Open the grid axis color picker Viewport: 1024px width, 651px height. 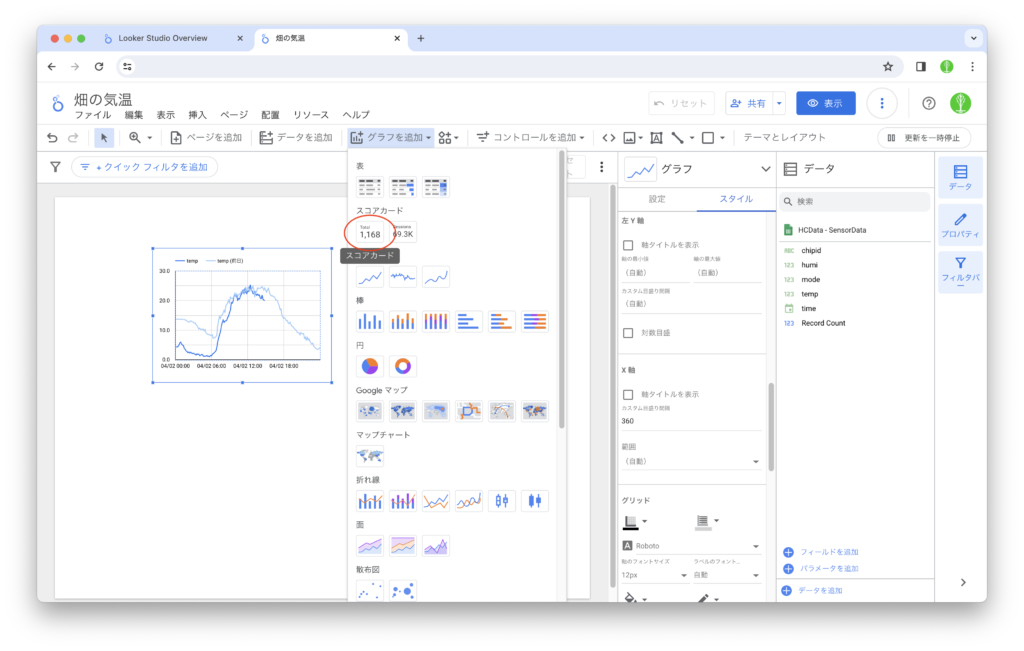(x=635, y=521)
